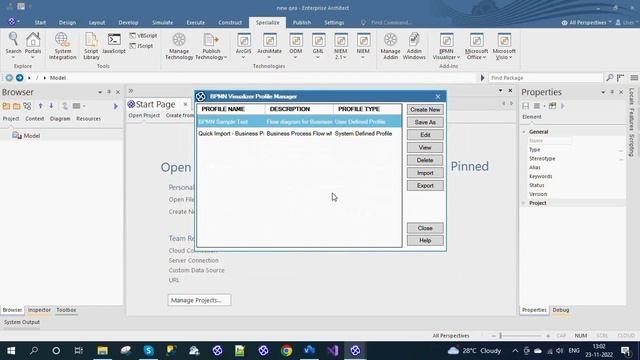Open the ArcGIS technology dropdown
Screen dimensions: 640x360
click(x=243, y=46)
